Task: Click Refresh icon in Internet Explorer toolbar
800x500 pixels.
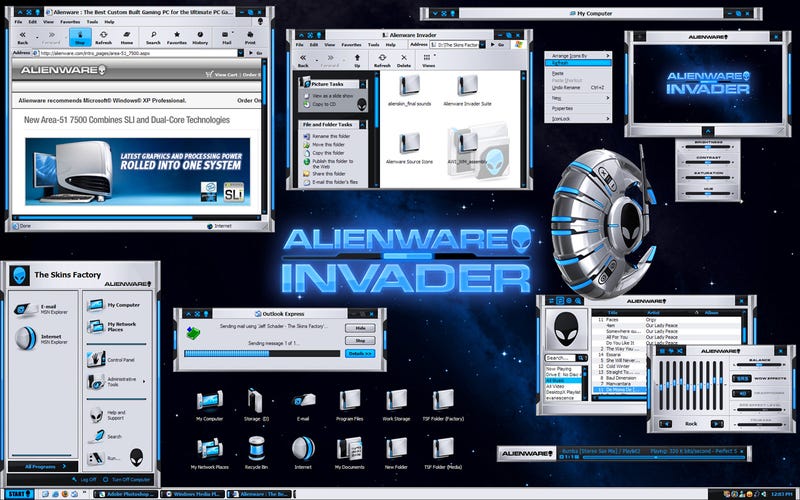Action: pos(103,37)
